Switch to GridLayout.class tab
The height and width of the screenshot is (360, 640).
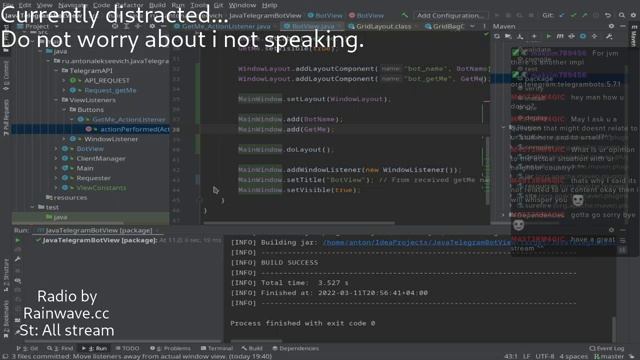383,26
